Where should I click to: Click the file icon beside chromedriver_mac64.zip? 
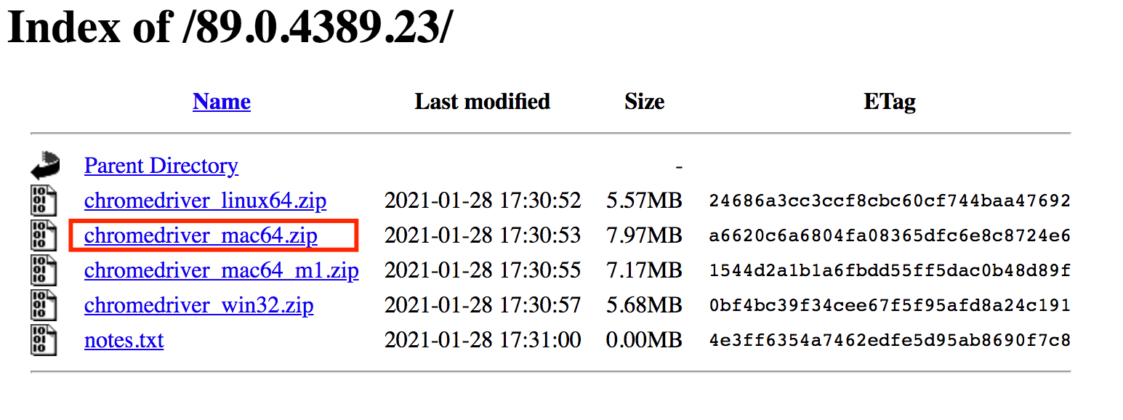point(43,236)
